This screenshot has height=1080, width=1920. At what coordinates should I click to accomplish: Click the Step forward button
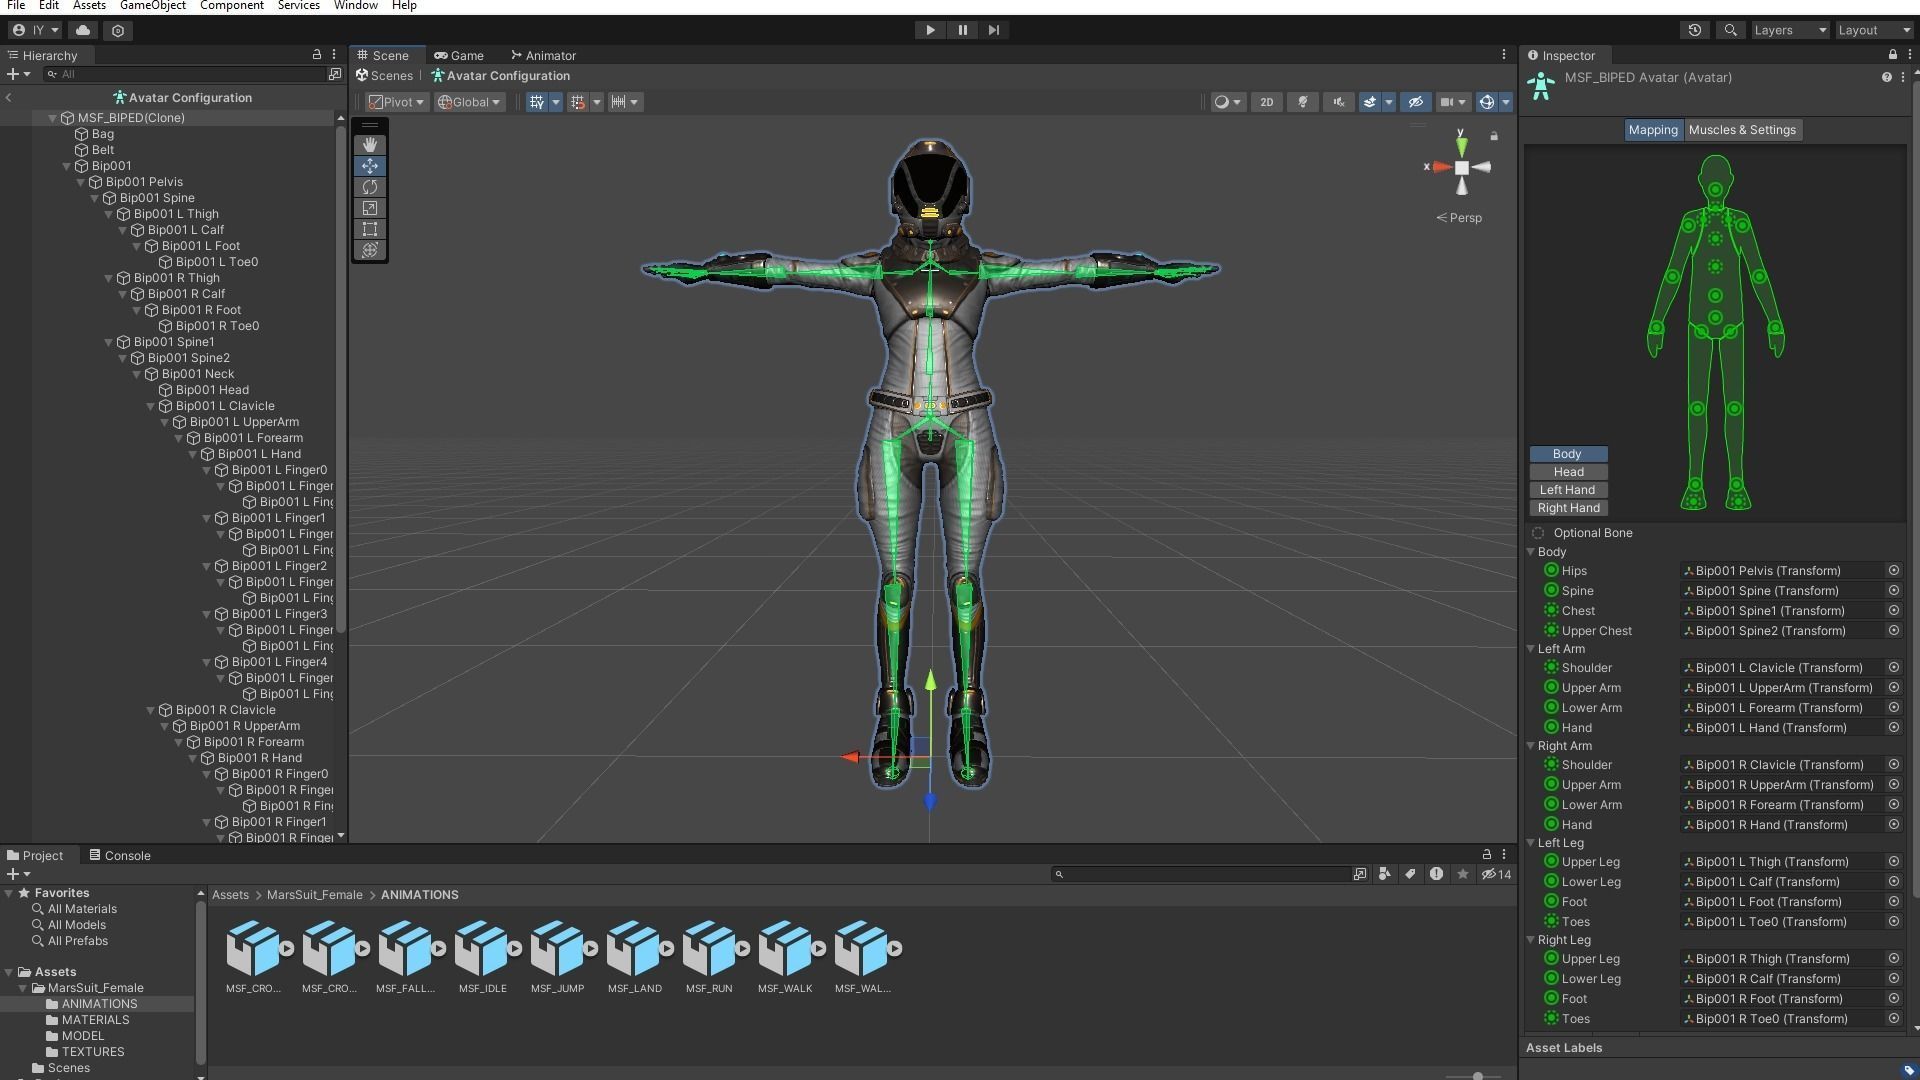[x=993, y=30]
